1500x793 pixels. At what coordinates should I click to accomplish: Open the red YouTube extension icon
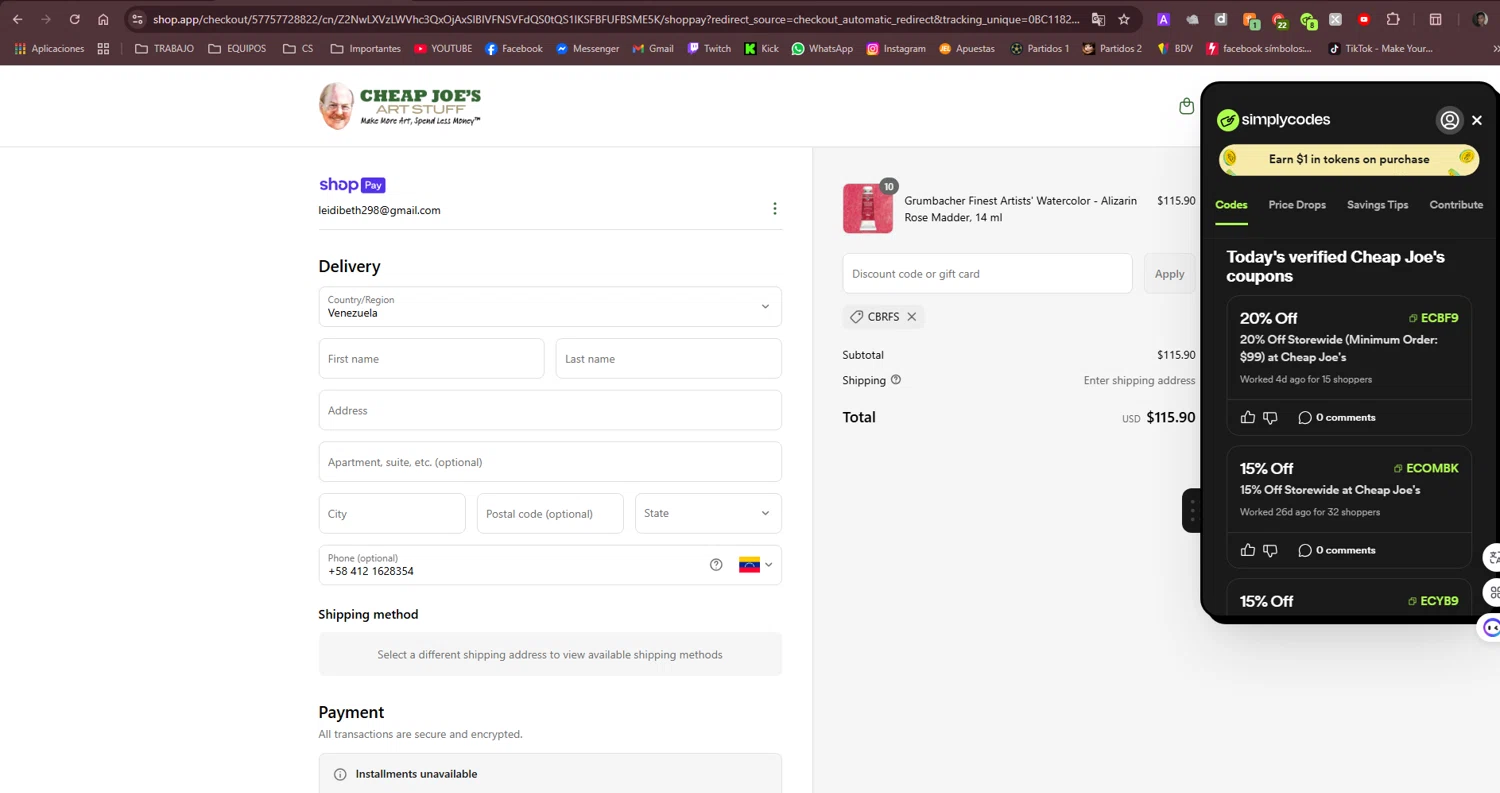pos(1364,19)
